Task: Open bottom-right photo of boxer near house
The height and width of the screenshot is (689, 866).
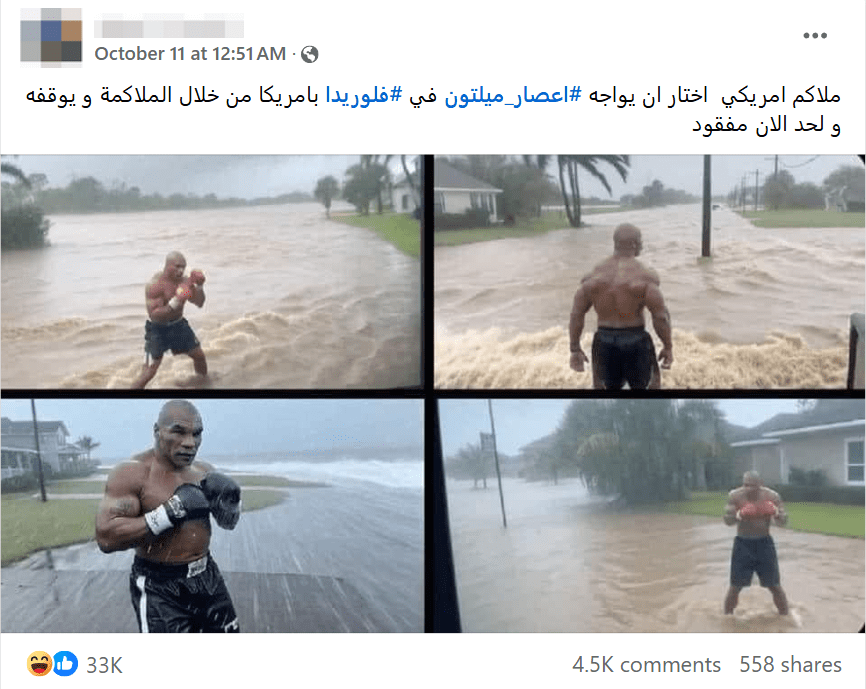Action: tap(651, 516)
